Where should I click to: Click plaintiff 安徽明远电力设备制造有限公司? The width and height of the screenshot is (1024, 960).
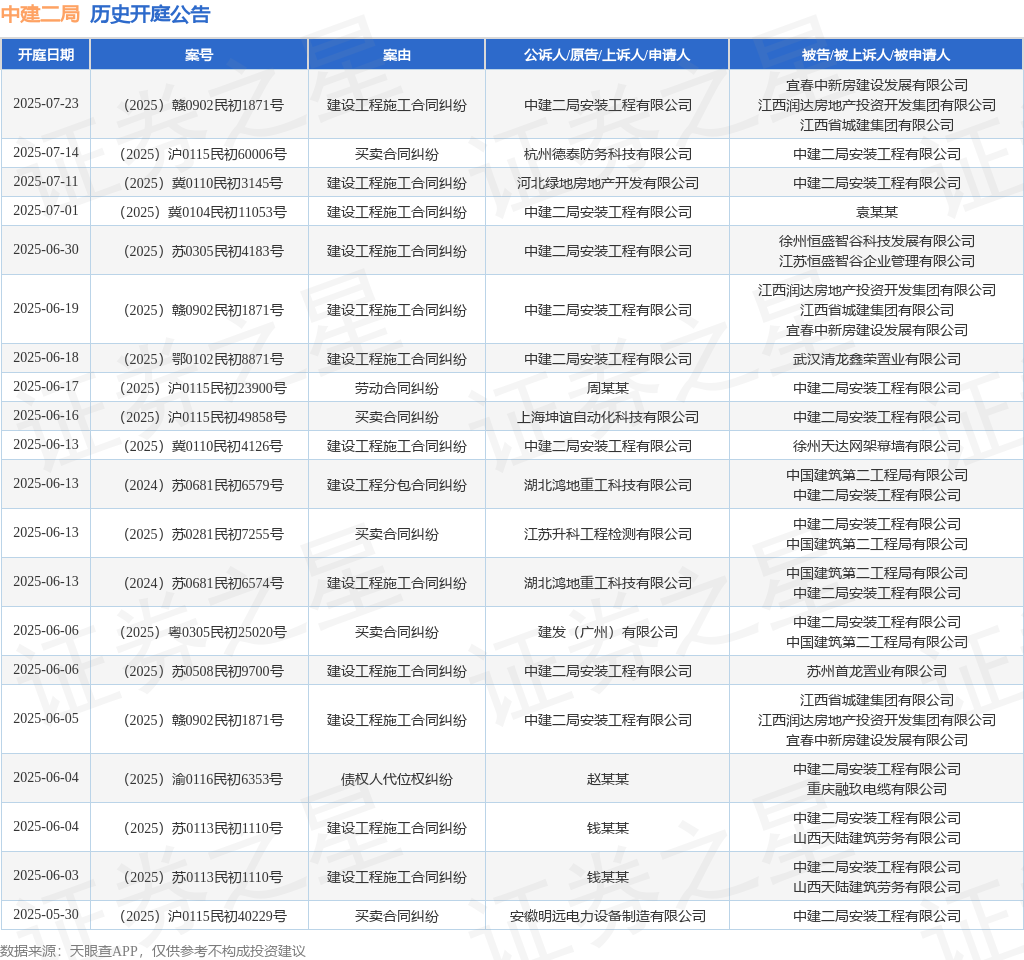607,916
